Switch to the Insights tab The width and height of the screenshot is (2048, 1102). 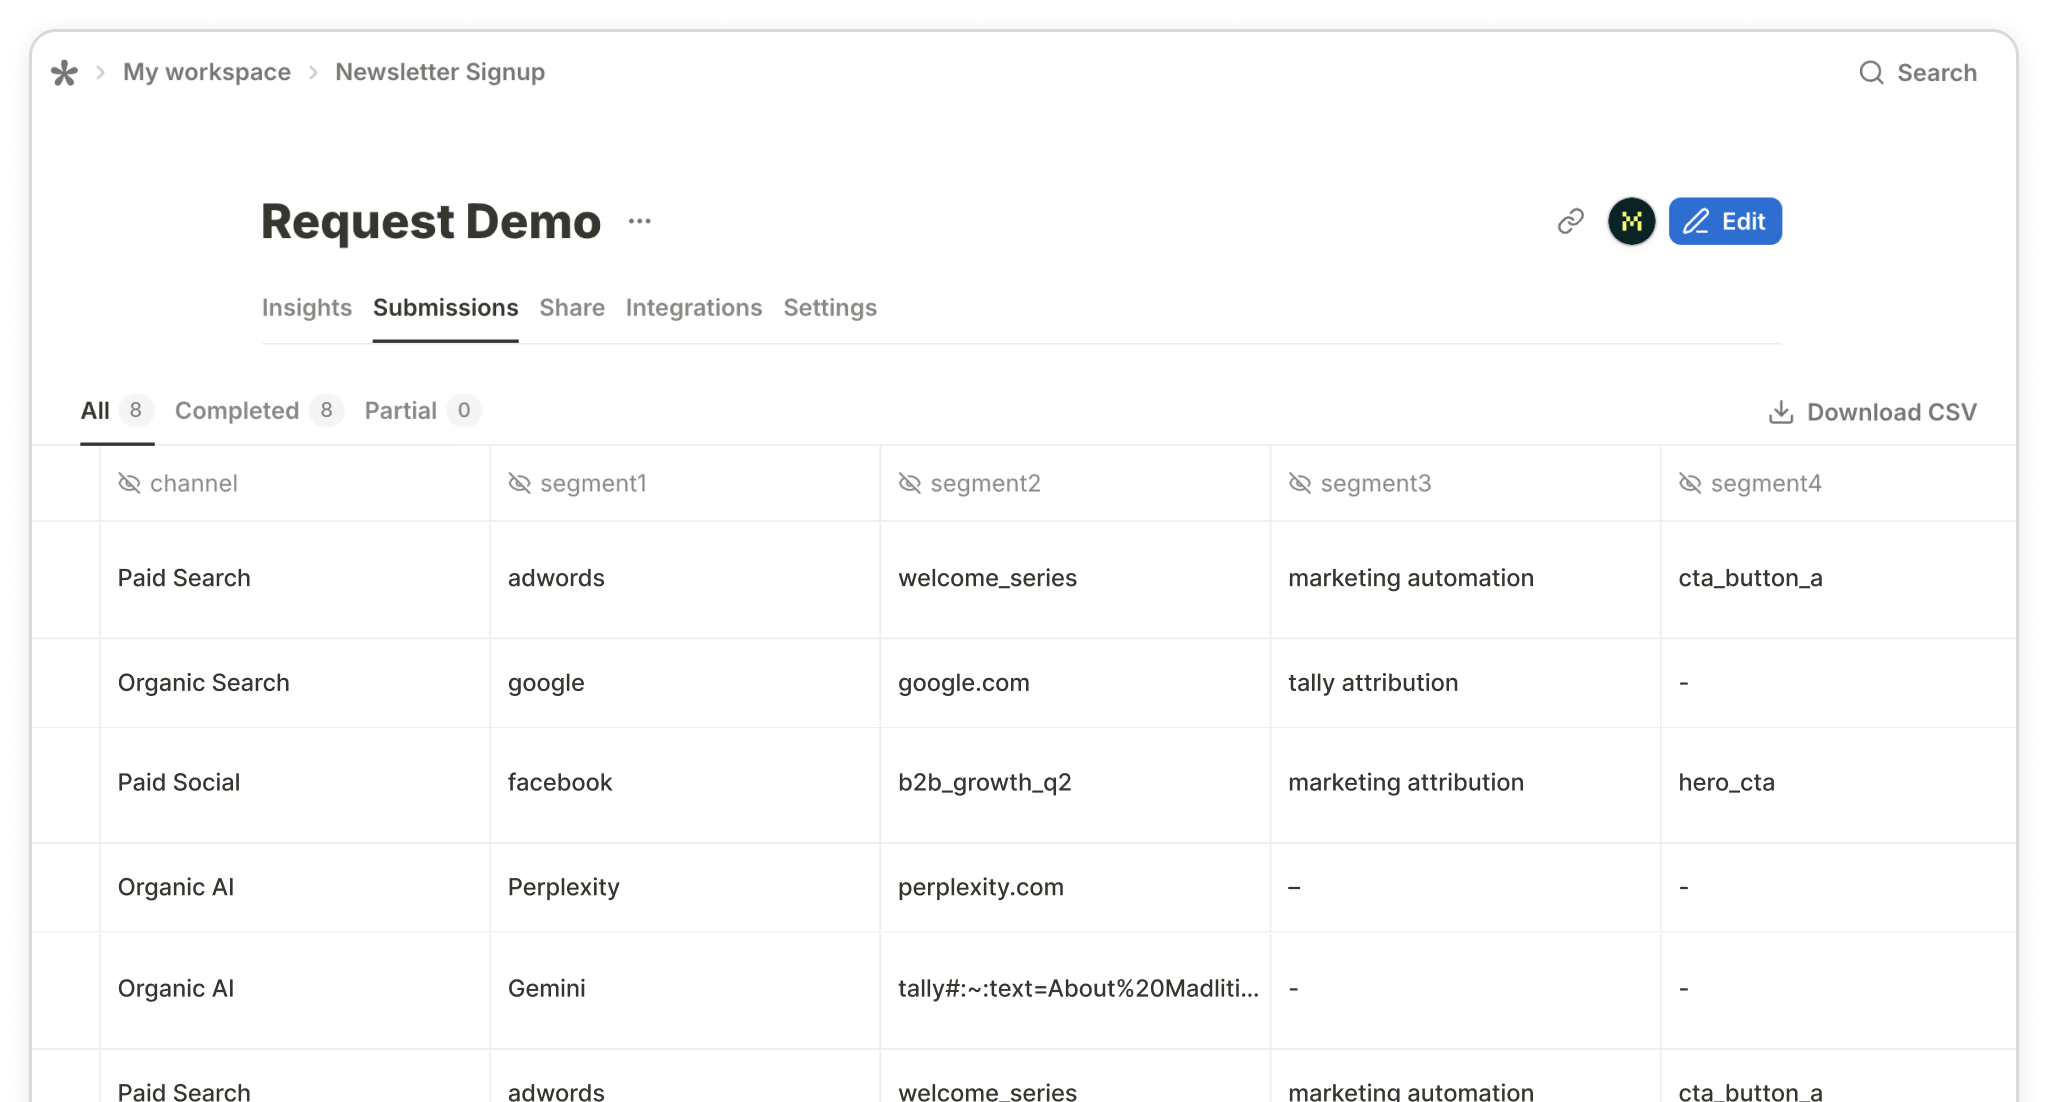pyautogui.click(x=306, y=308)
